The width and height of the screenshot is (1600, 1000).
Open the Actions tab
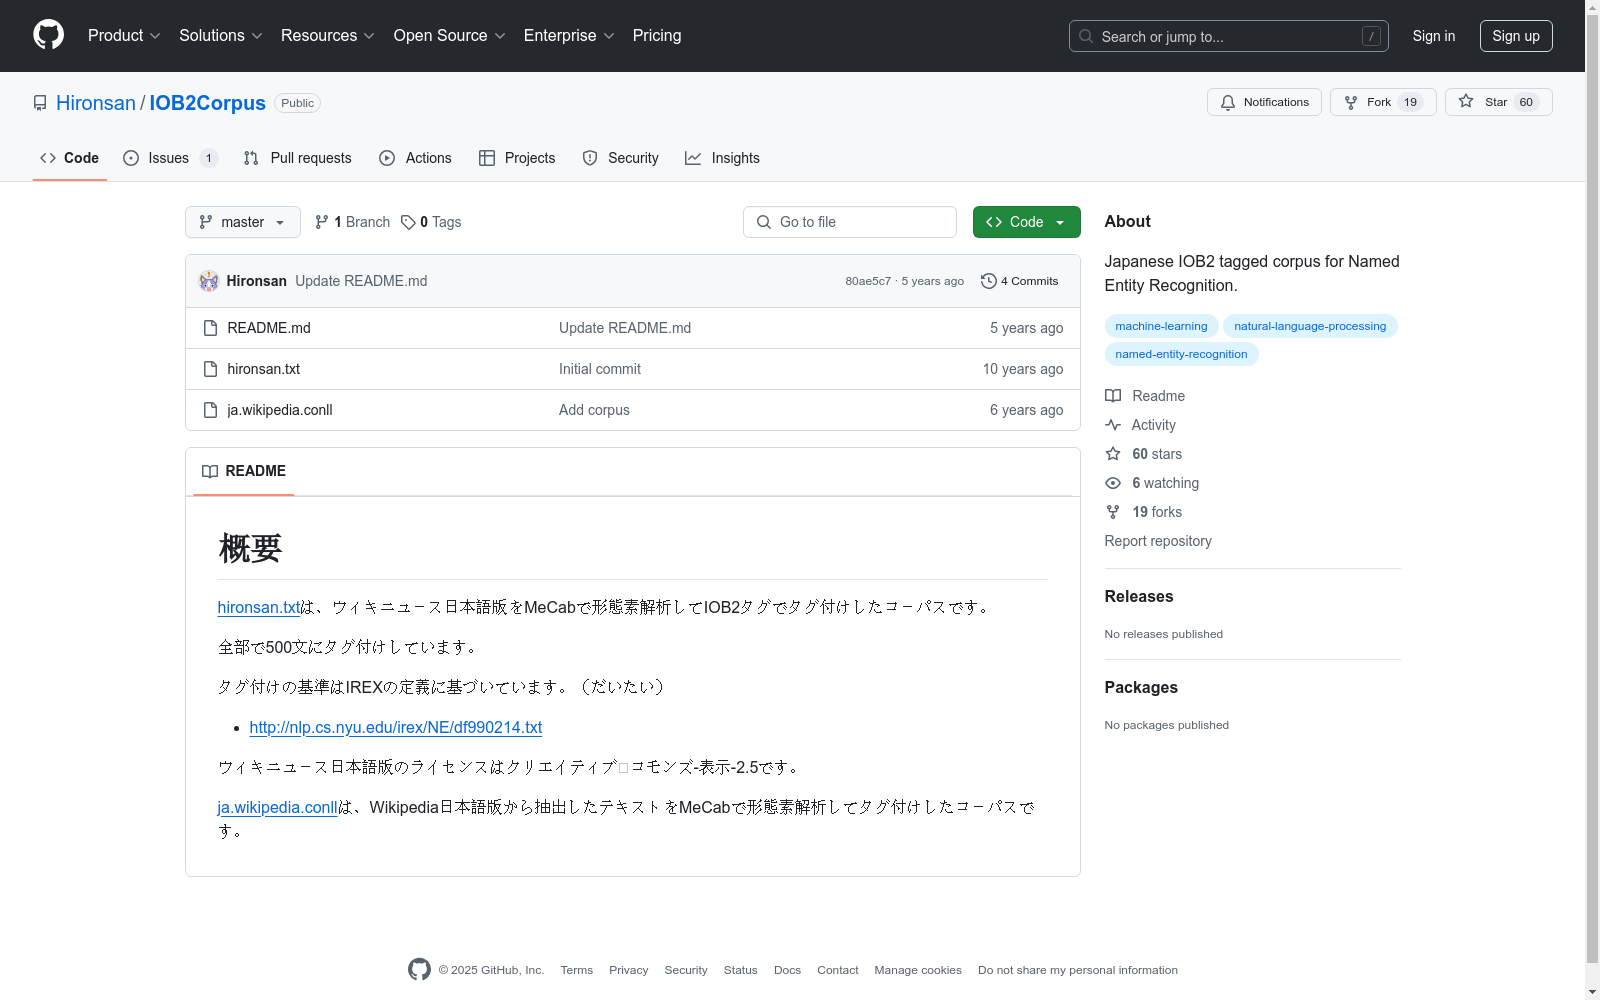click(415, 158)
